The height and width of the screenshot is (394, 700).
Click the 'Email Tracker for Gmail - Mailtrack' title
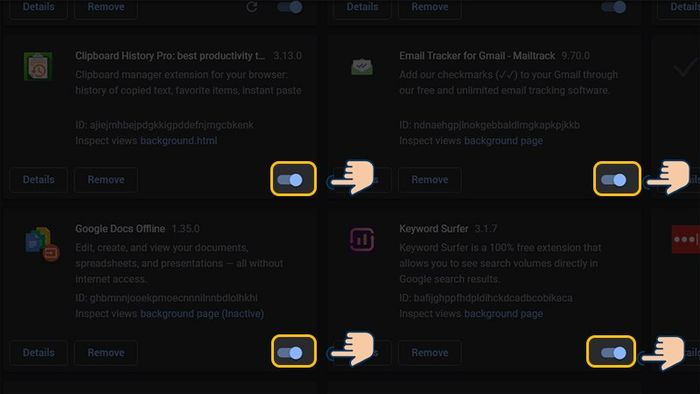(477, 56)
